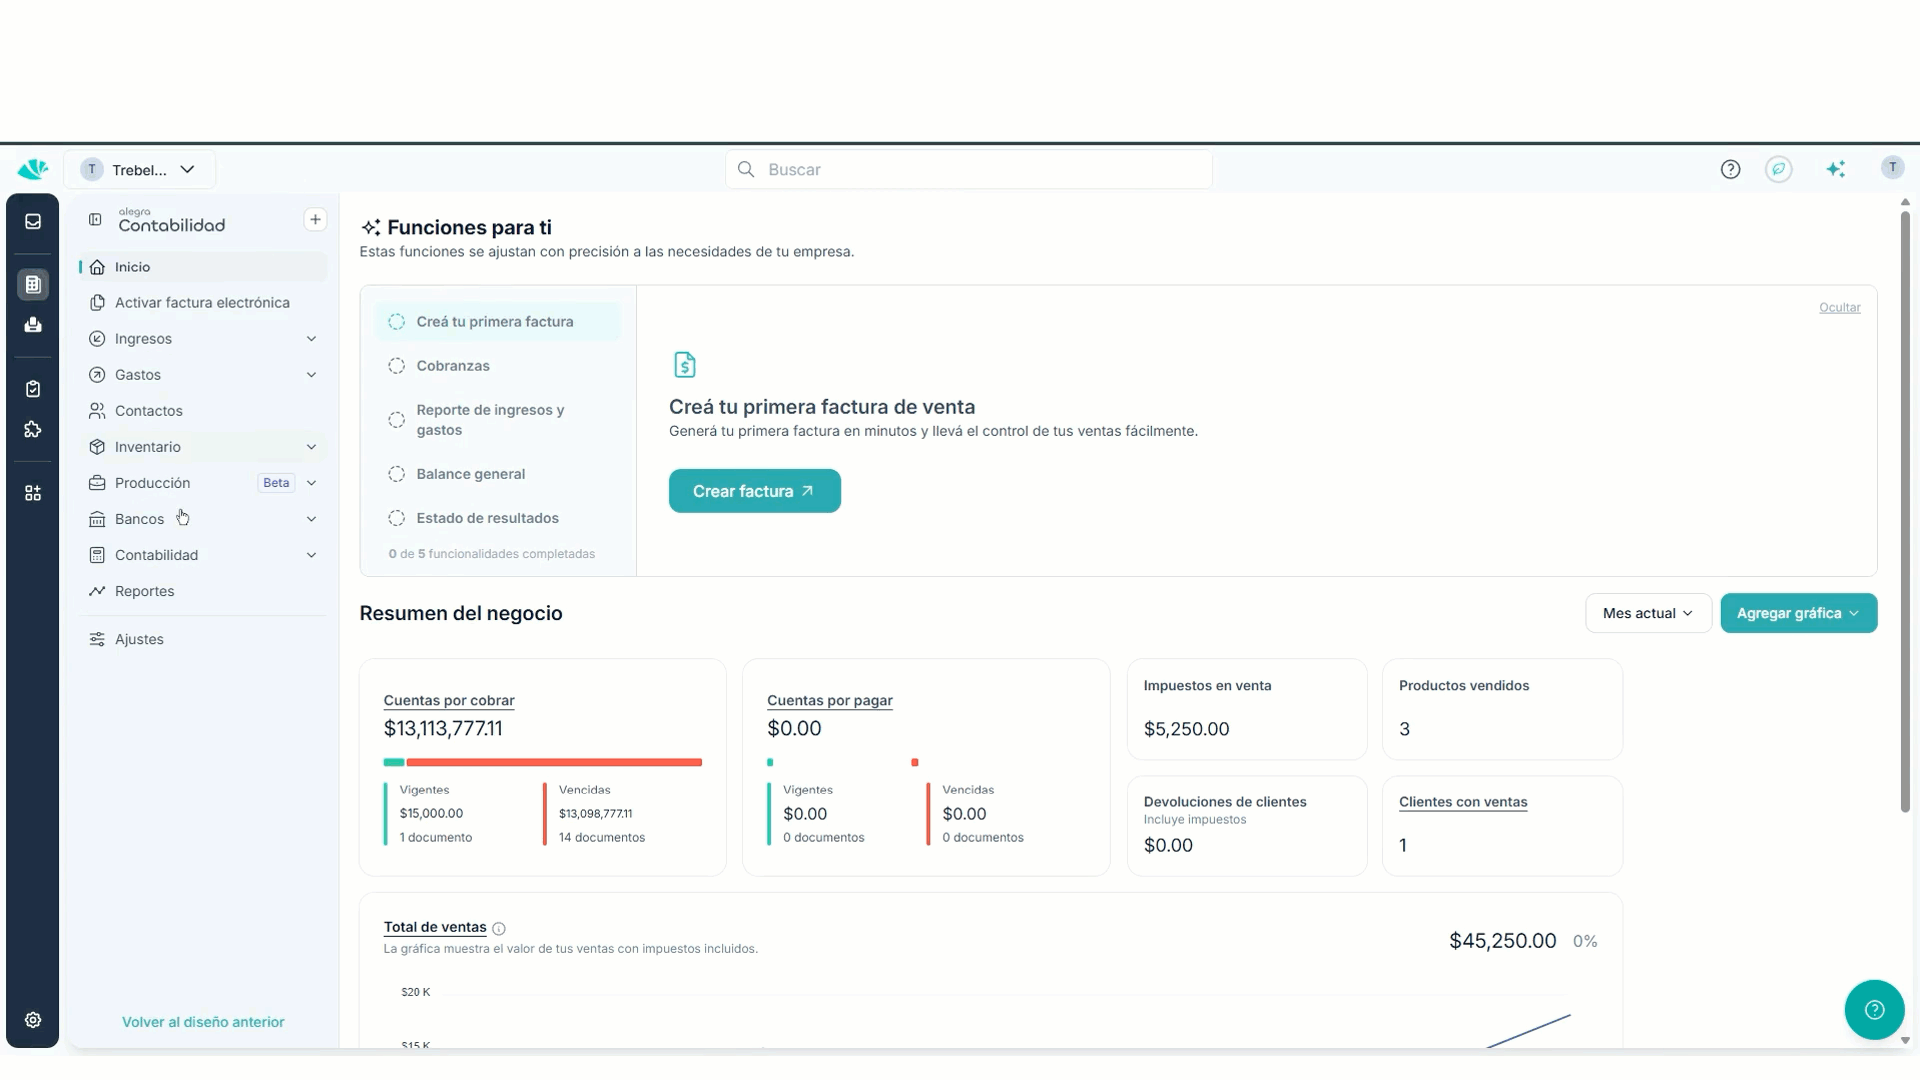Select the Estado de resultados item
This screenshot has width=1920, height=1080.
click(x=498, y=518)
